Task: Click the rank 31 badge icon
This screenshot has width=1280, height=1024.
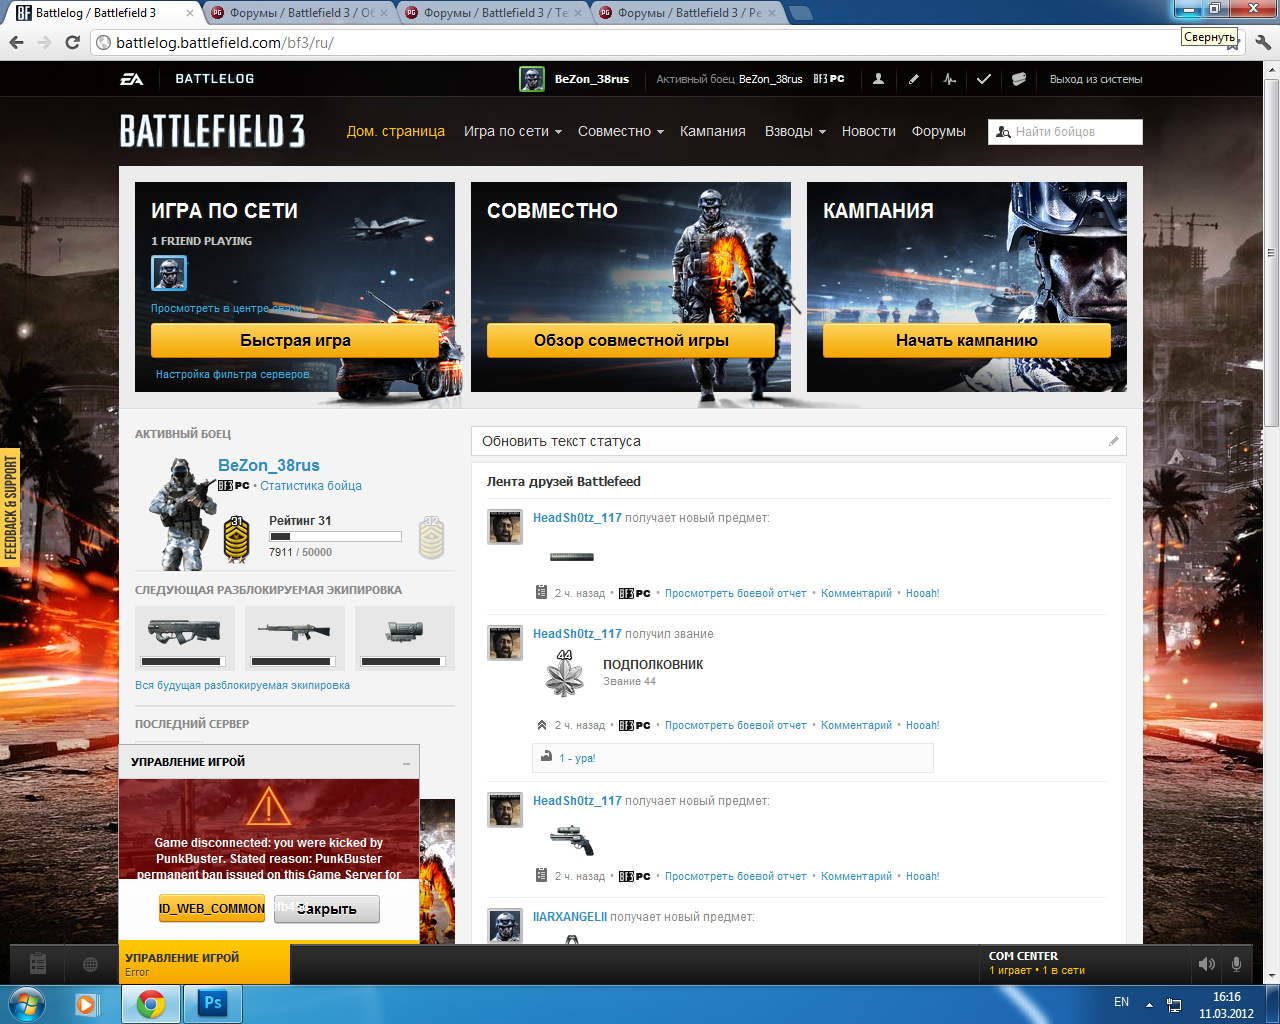Action: 236,538
